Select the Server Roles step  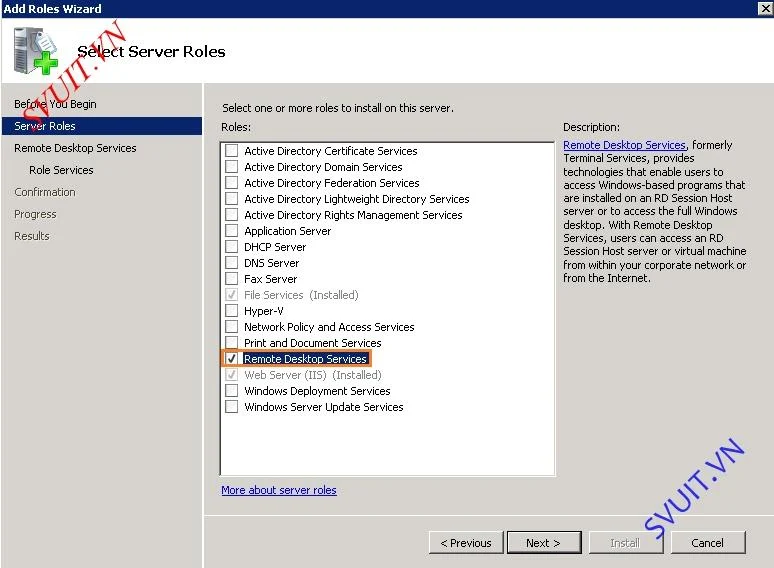[x=102, y=126]
